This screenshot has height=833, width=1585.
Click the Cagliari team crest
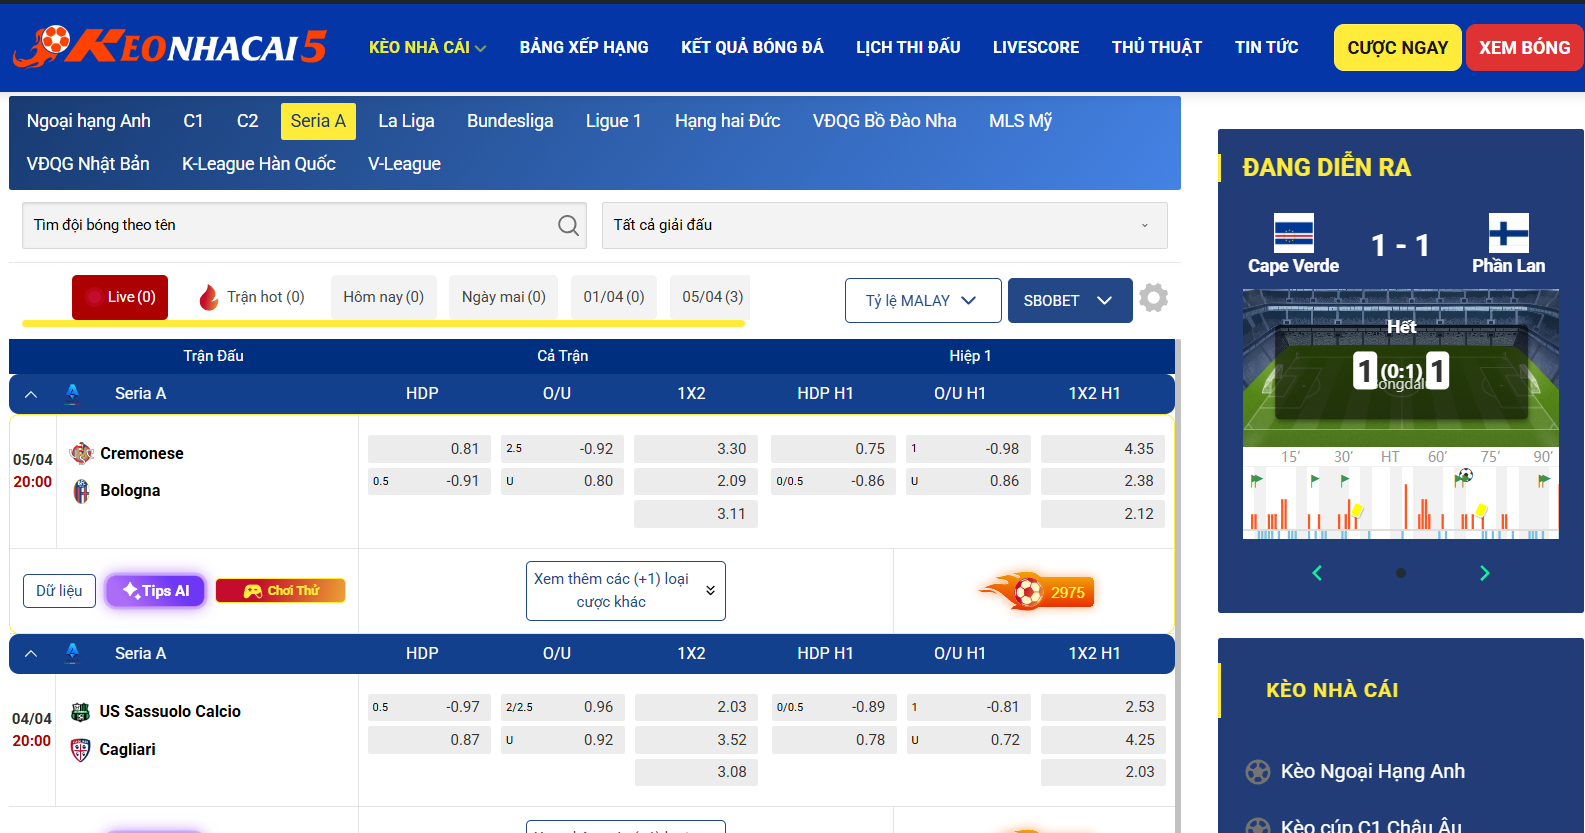[x=81, y=749]
